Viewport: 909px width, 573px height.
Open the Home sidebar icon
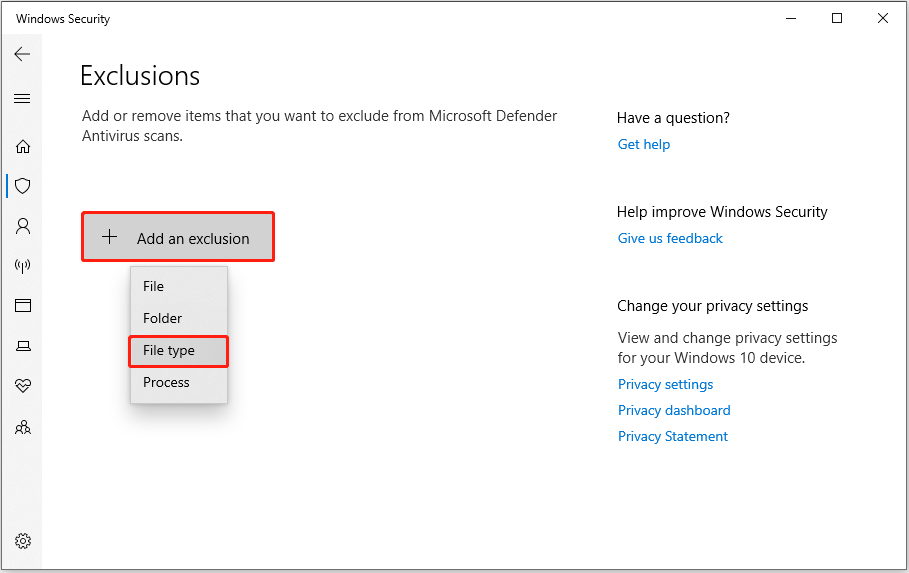pyautogui.click(x=22, y=147)
